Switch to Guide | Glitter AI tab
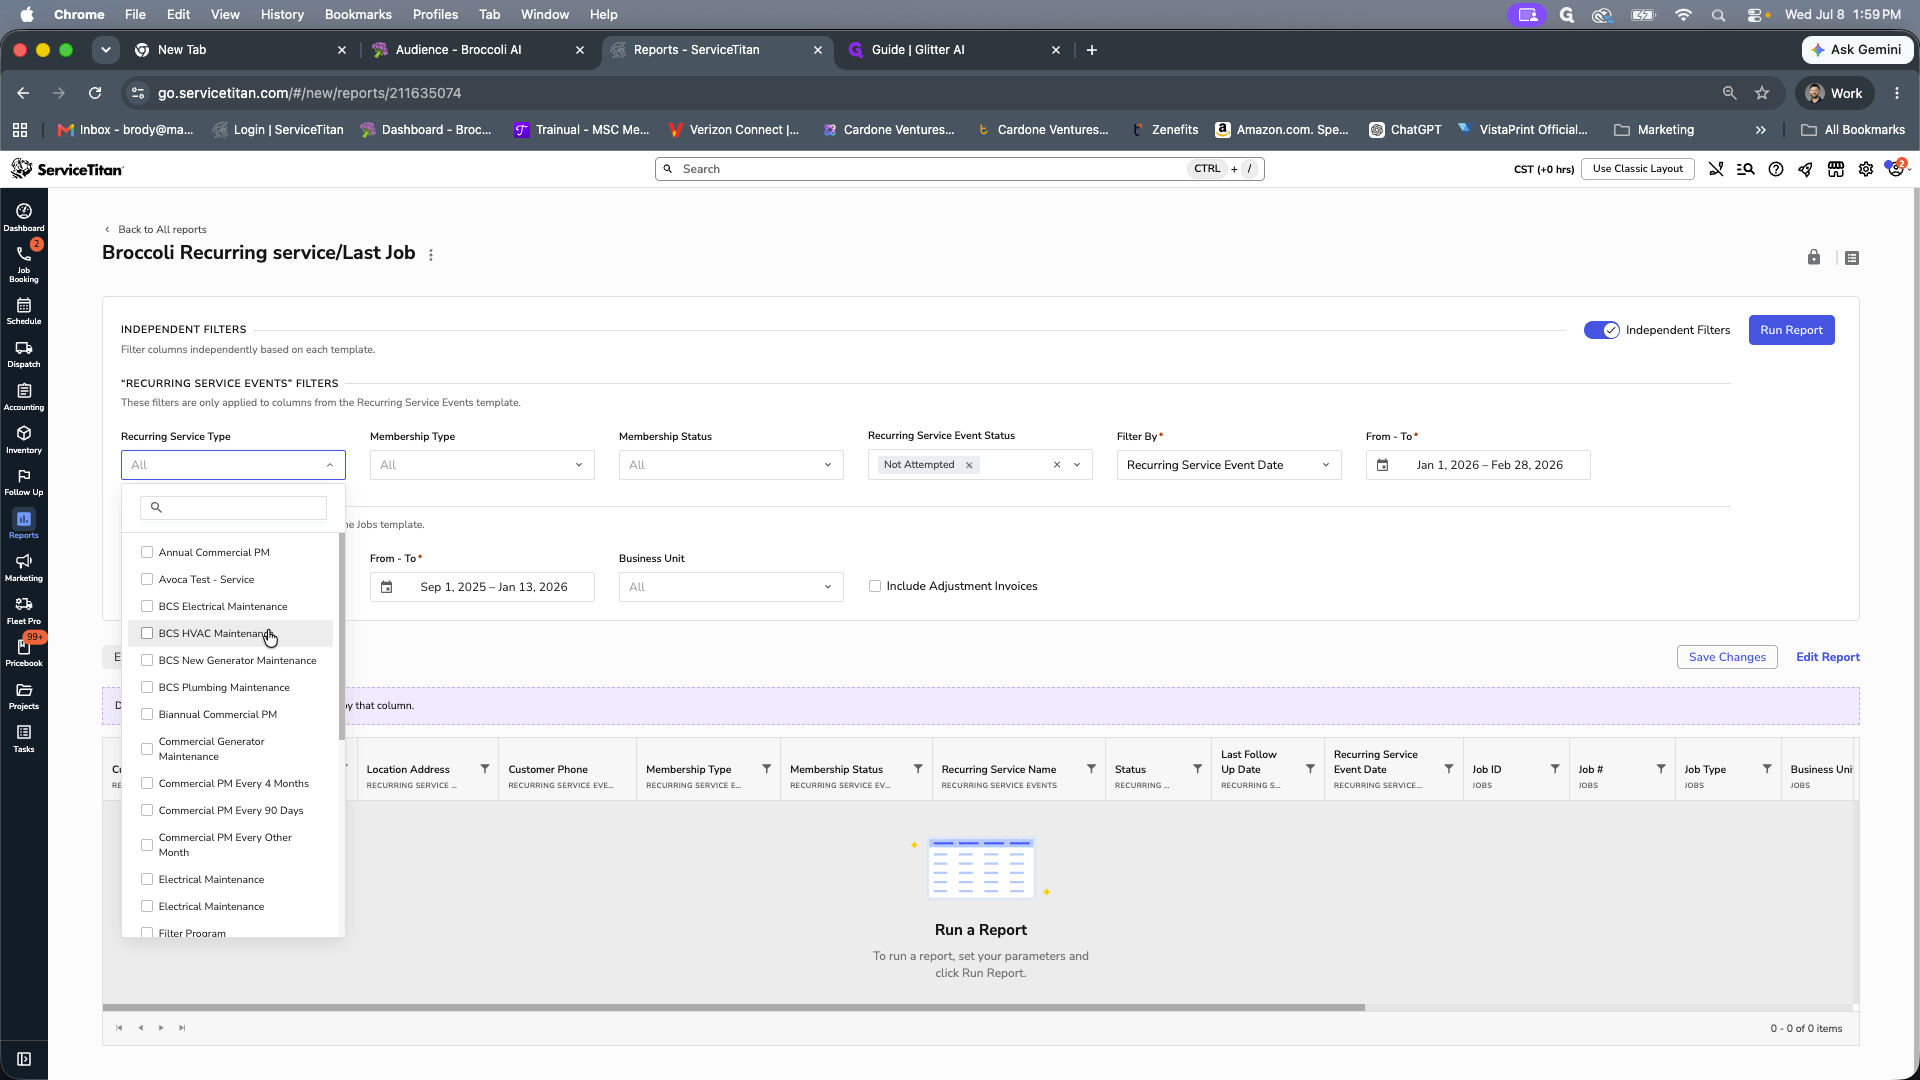This screenshot has width=1920, height=1080. coord(953,50)
